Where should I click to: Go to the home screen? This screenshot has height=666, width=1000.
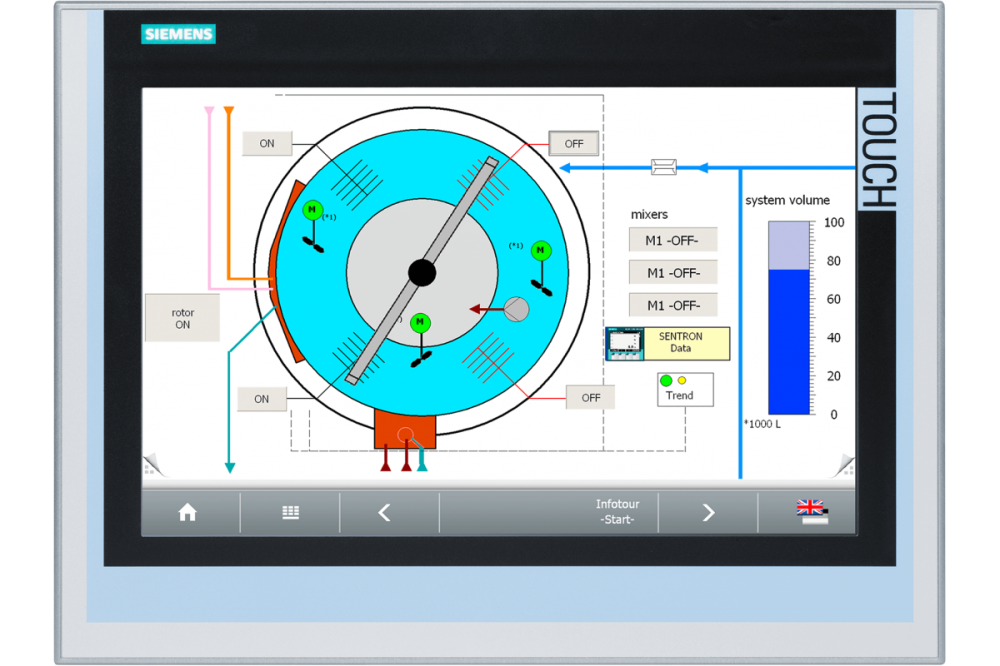pos(187,513)
